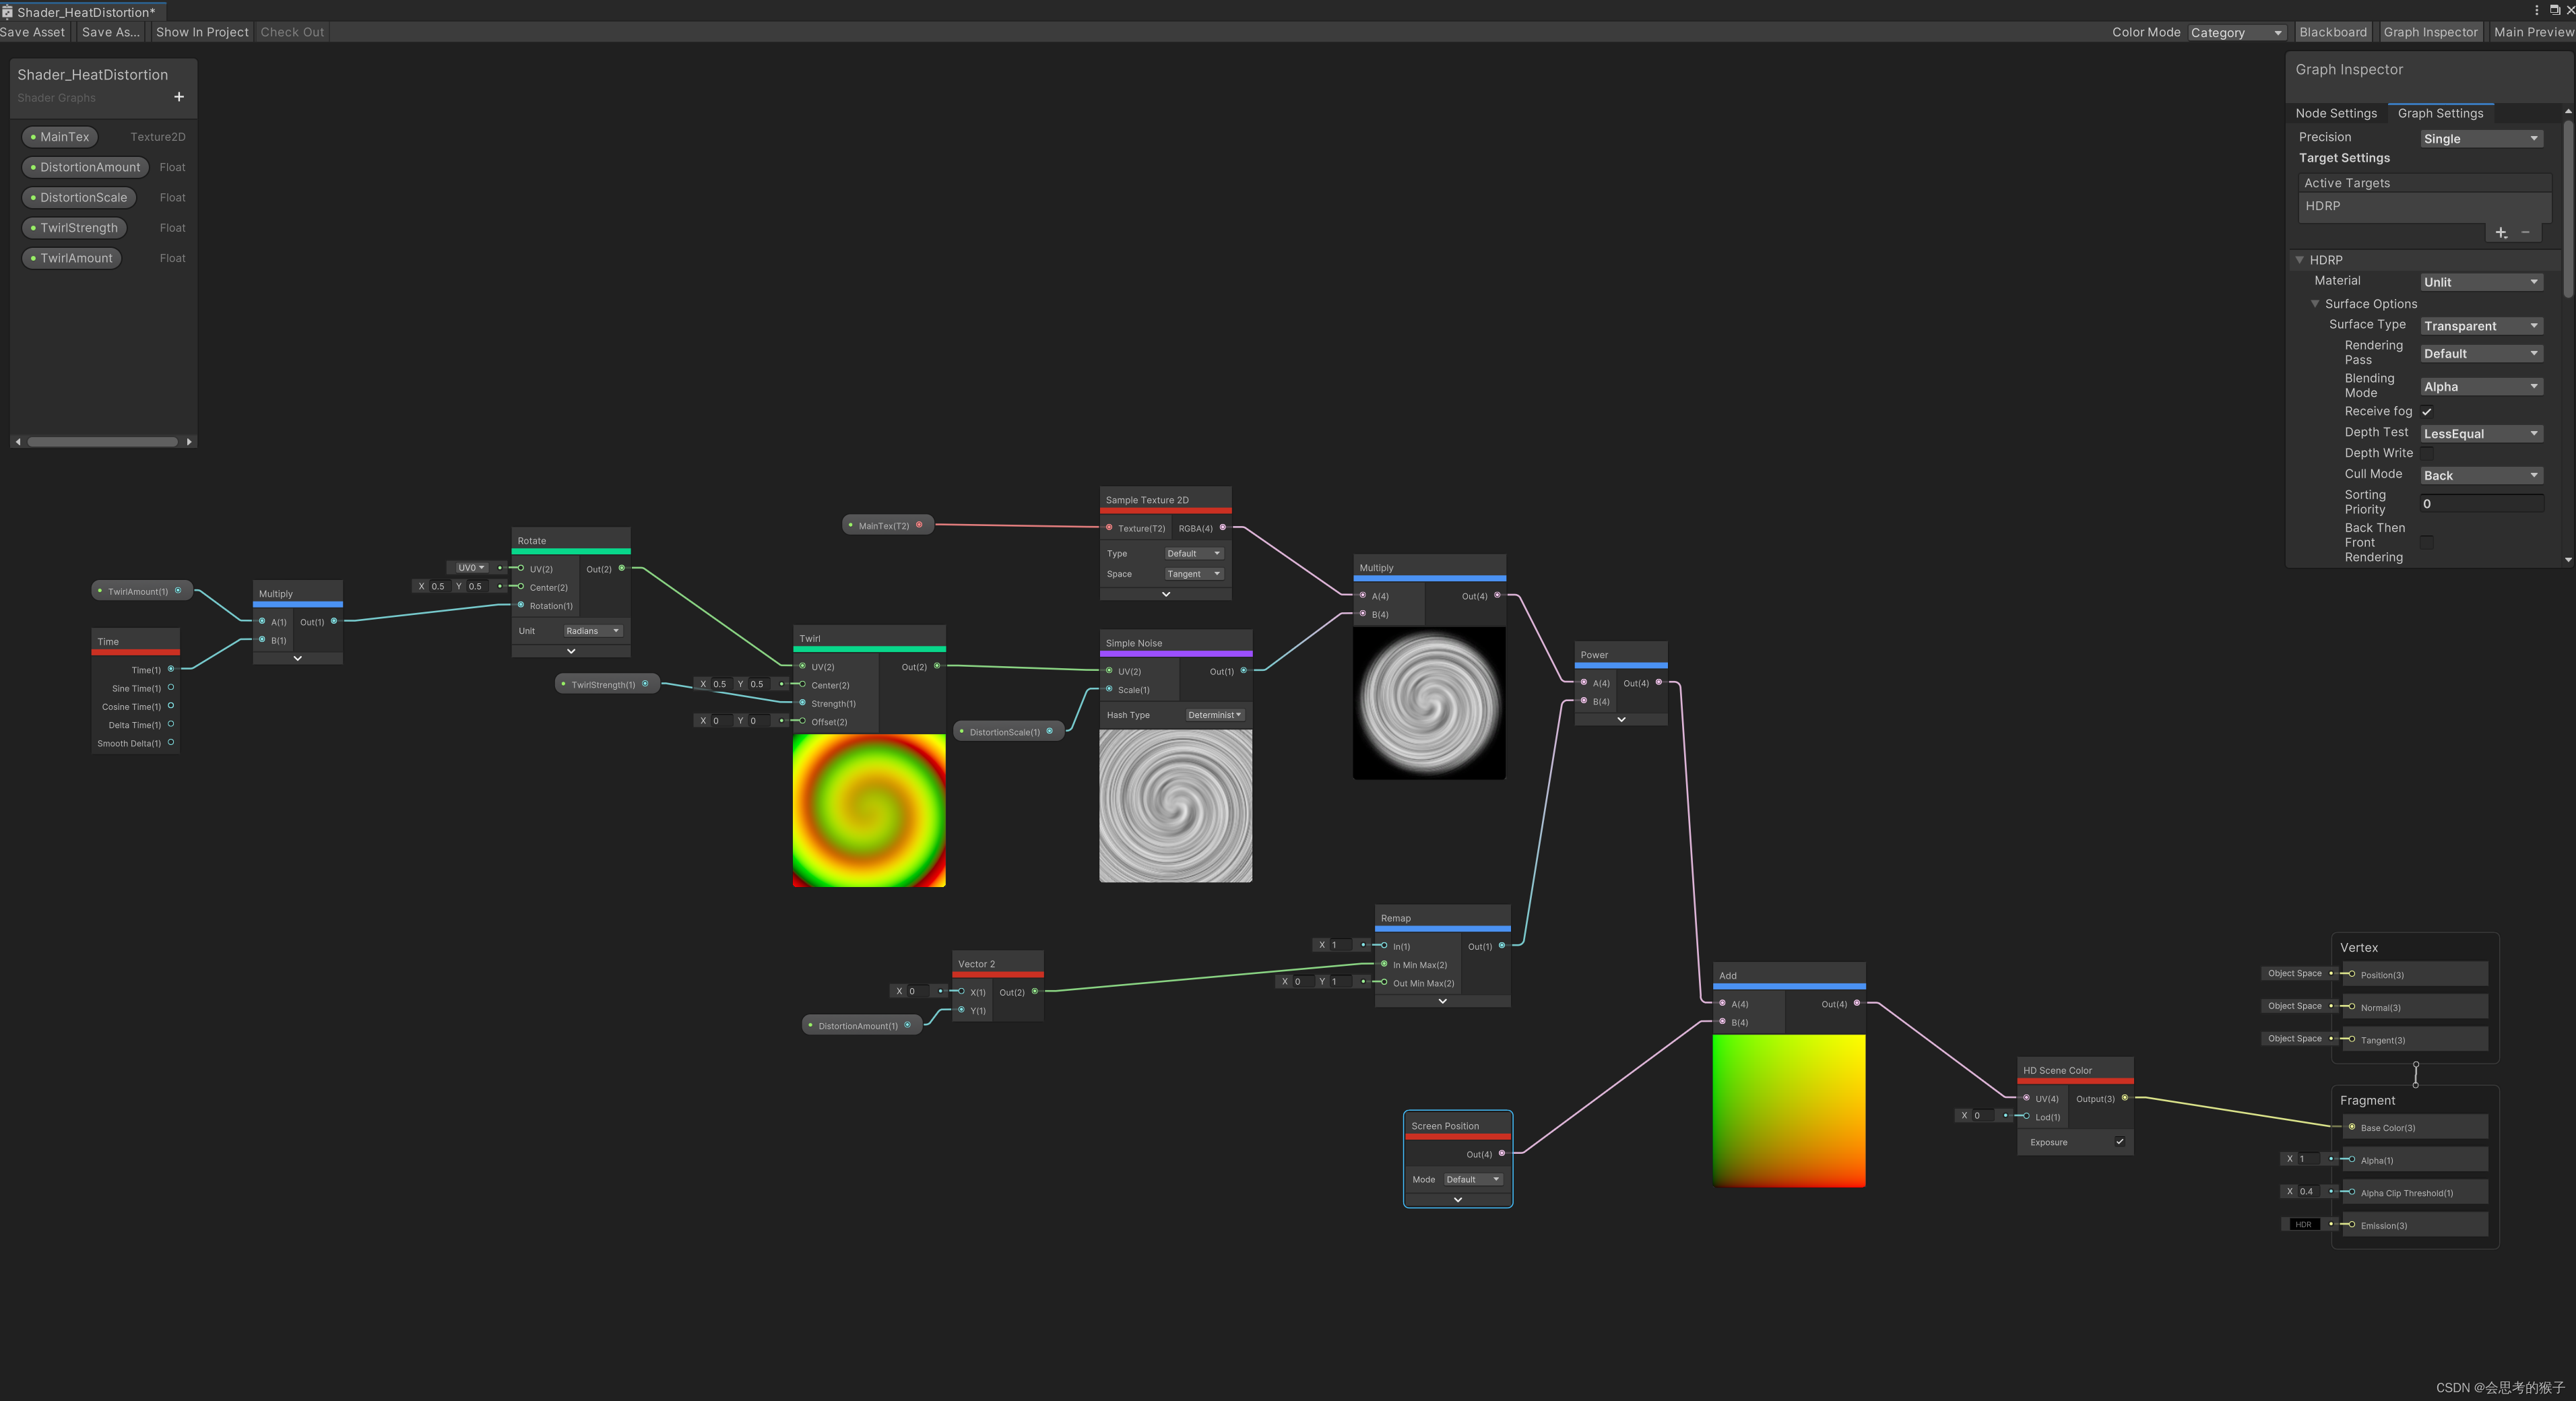Click Save Asset button in toolbar
The width and height of the screenshot is (2576, 1401).
click(34, 31)
